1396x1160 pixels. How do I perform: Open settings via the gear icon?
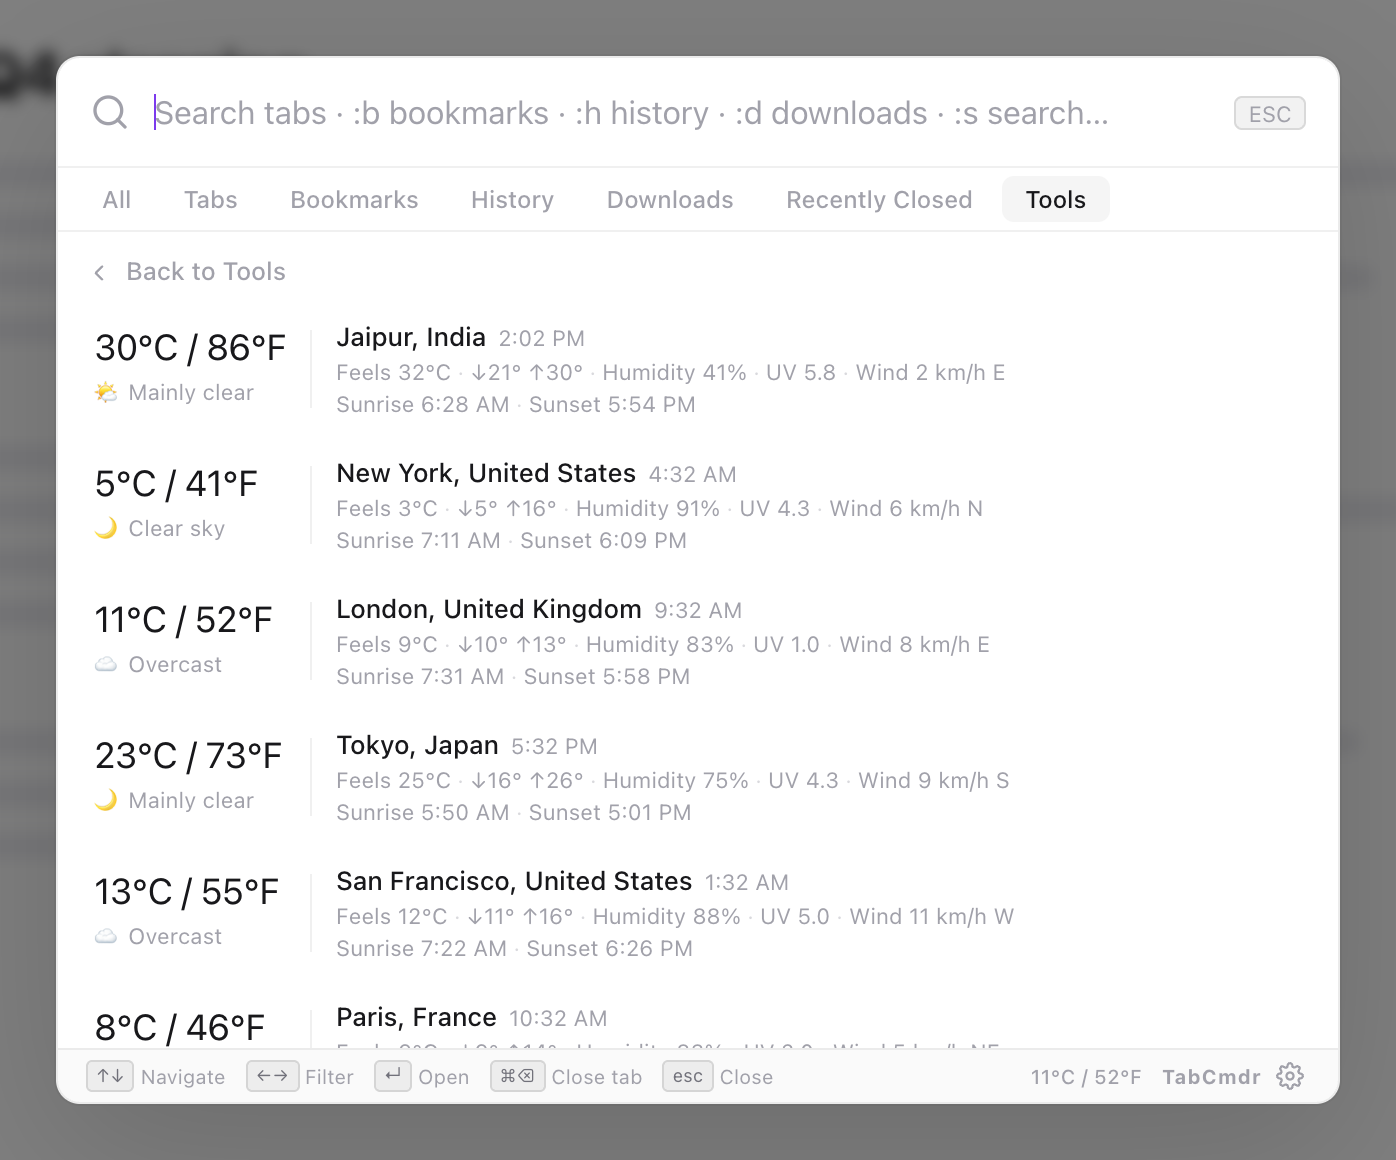(x=1290, y=1076)
